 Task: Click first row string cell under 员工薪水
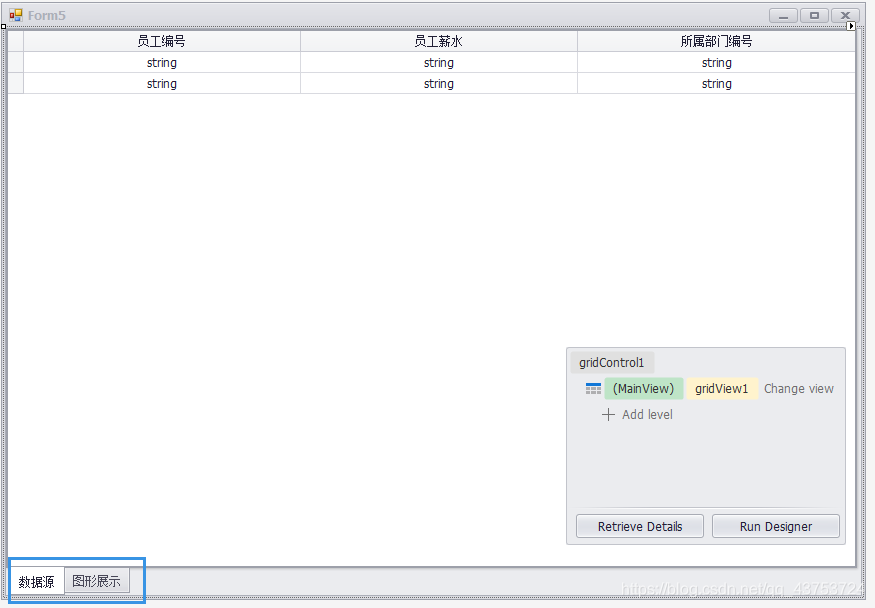pos(439,62)
